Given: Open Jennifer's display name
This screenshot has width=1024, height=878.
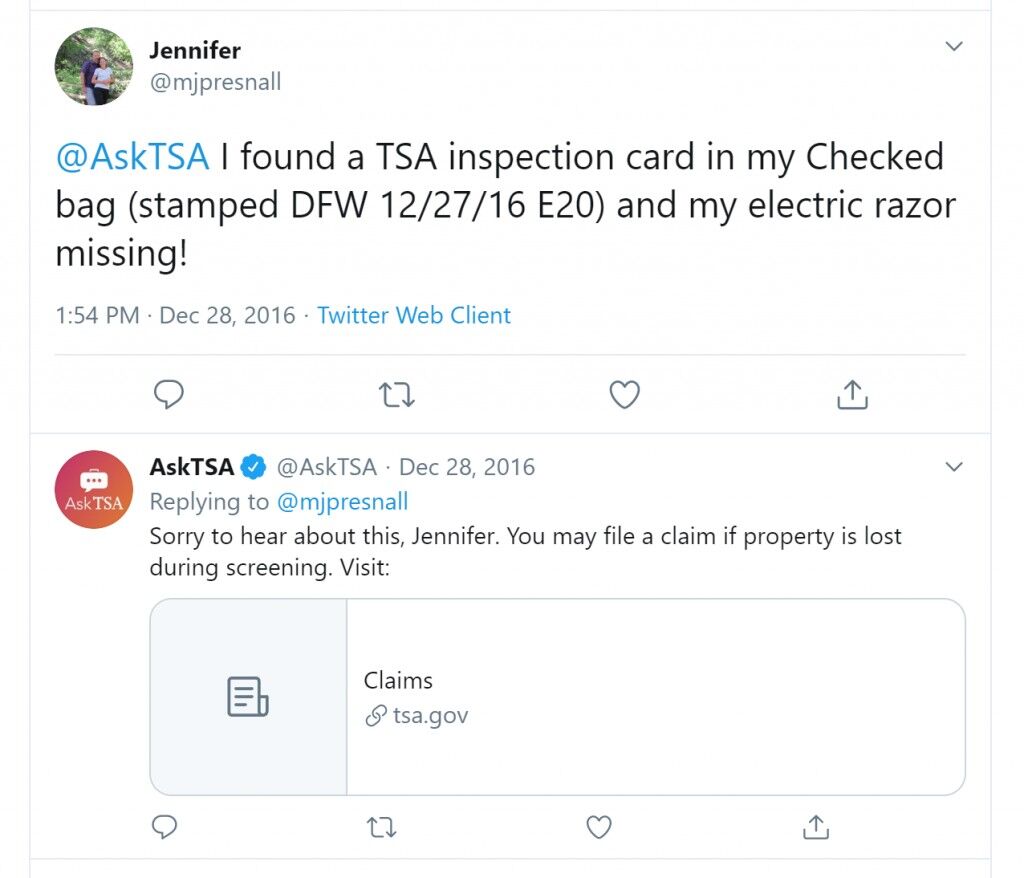Looking at the screenshot, I should (195, 50).
